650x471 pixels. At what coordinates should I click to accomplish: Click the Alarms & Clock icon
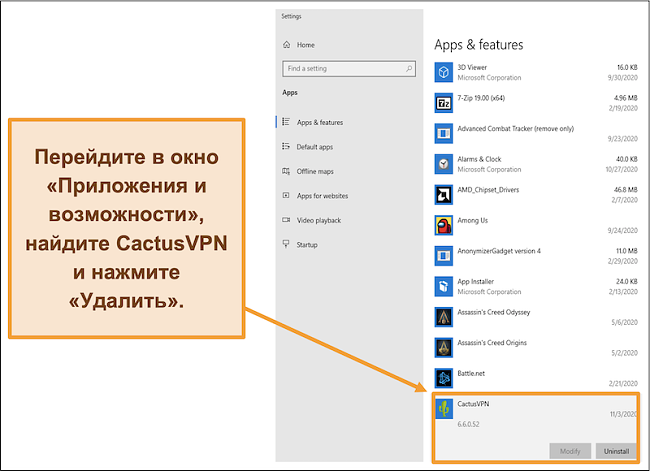pos(444,164)
